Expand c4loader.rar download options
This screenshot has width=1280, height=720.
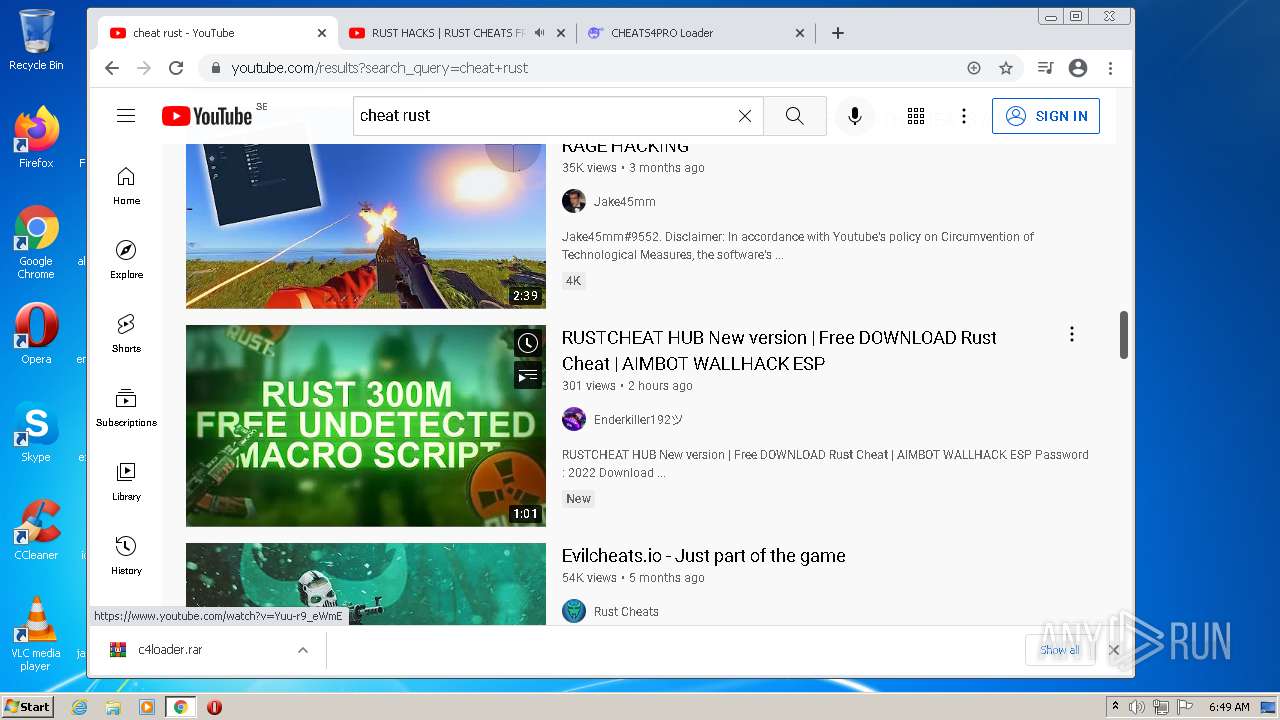[302, 650]
